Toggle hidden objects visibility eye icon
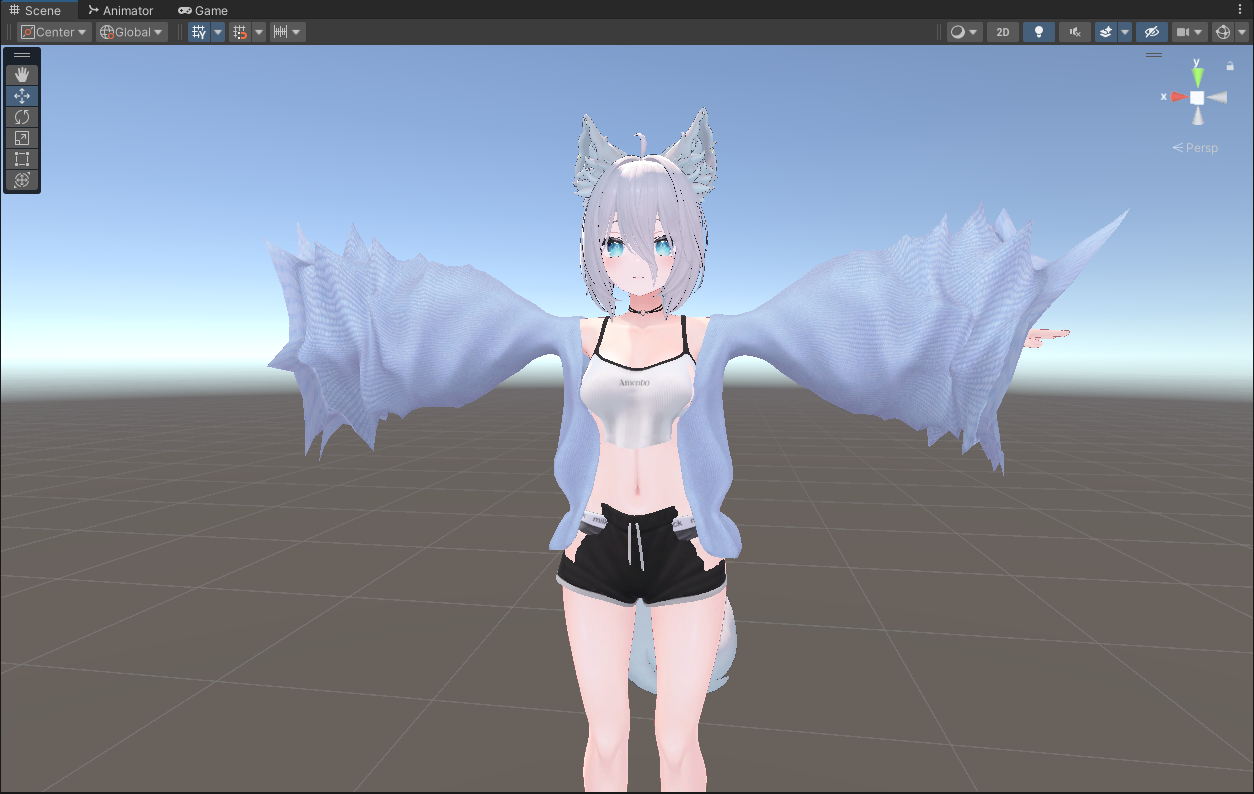The width and height of the screenshot is (1254, 794). [x=1151, y=32]
